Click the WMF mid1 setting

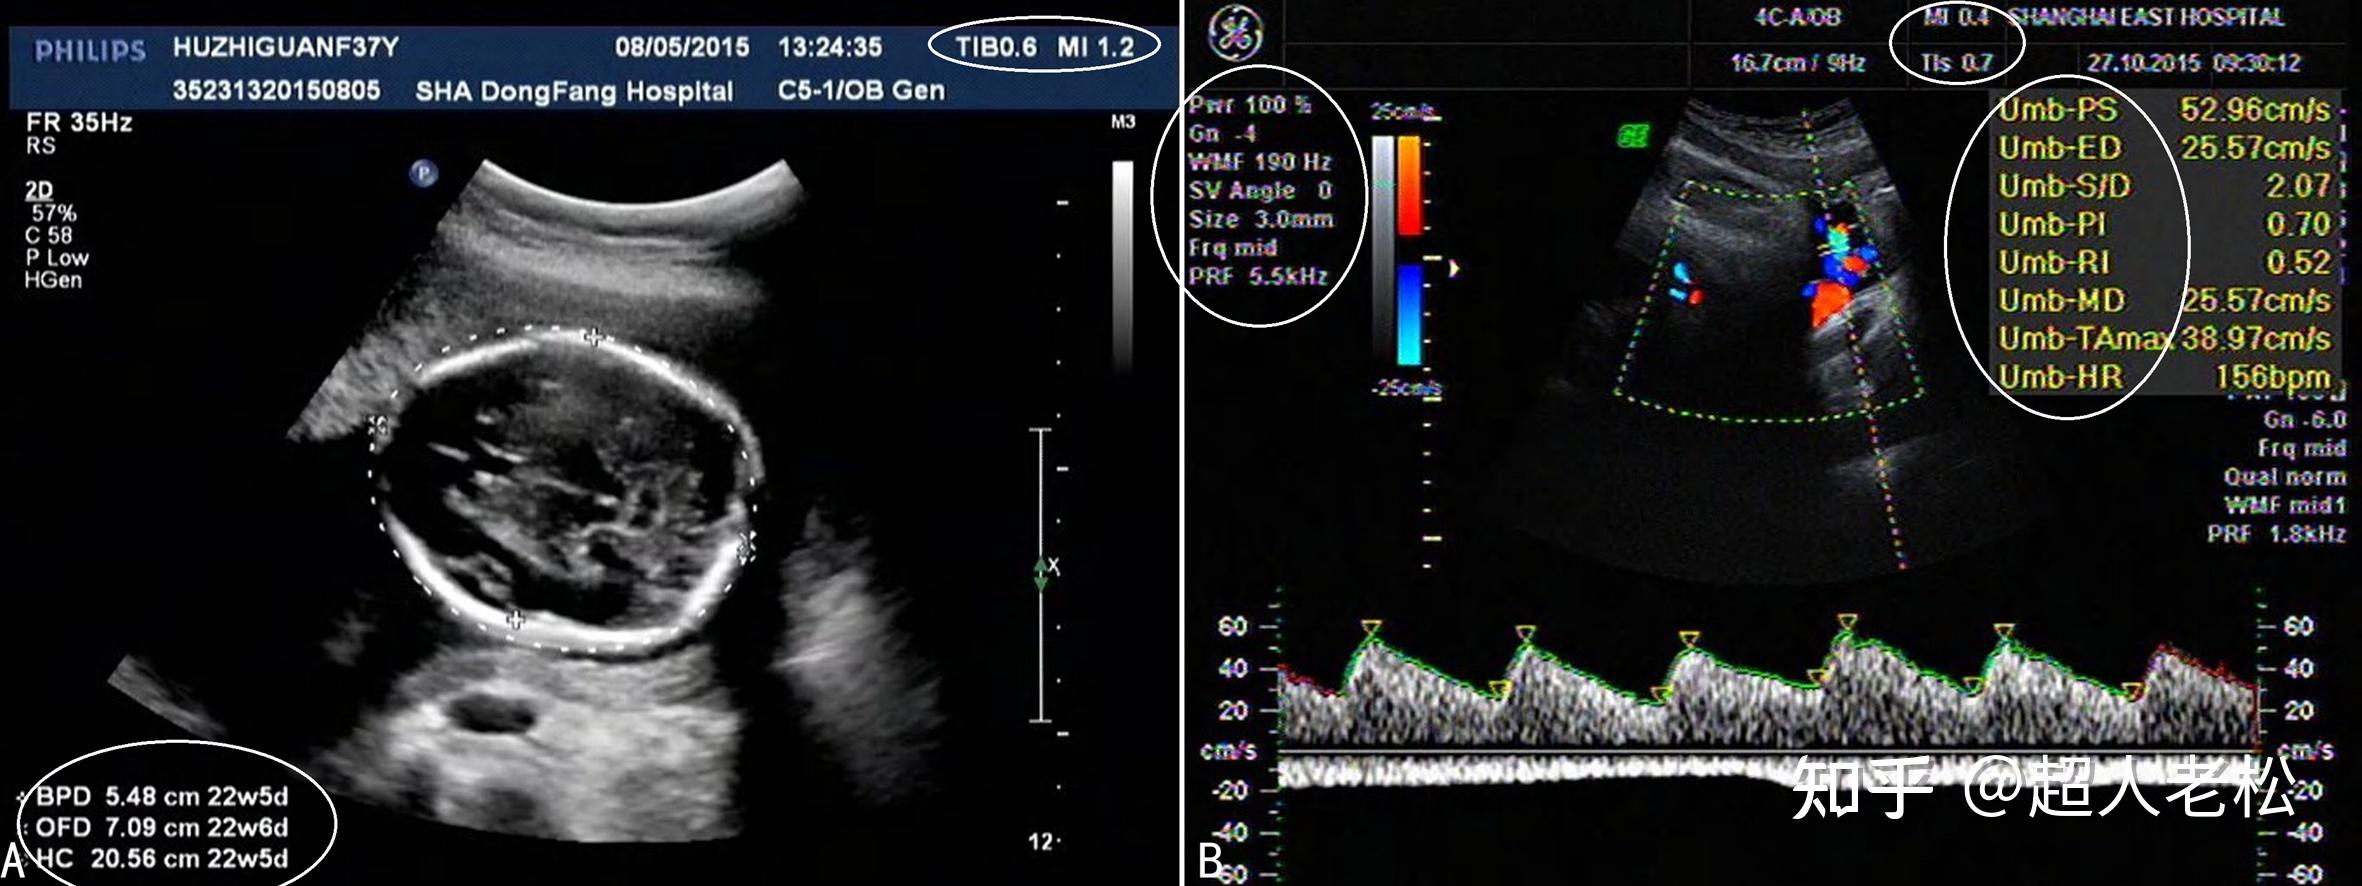(2284, 505)
